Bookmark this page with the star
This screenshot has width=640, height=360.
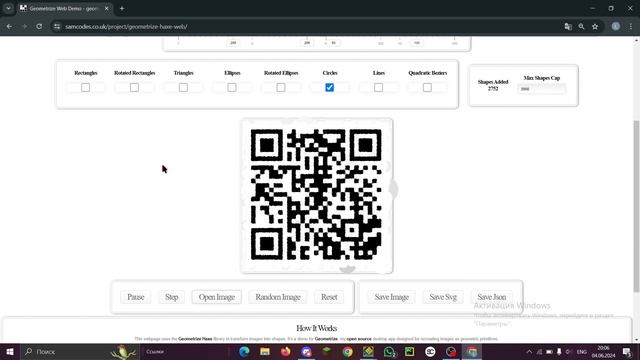click(x=595, y=27)
